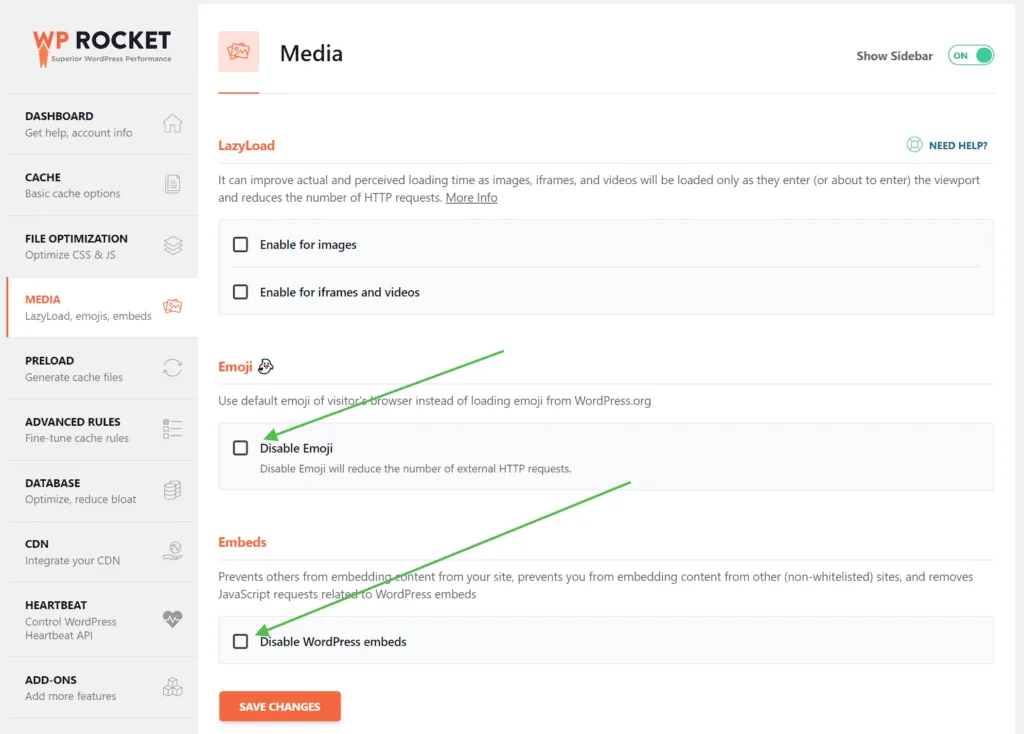The width and height of the screenshot is (1024, 734).
Task: Click the Media photo icon in sidebar
Action: tap(172, 306)
